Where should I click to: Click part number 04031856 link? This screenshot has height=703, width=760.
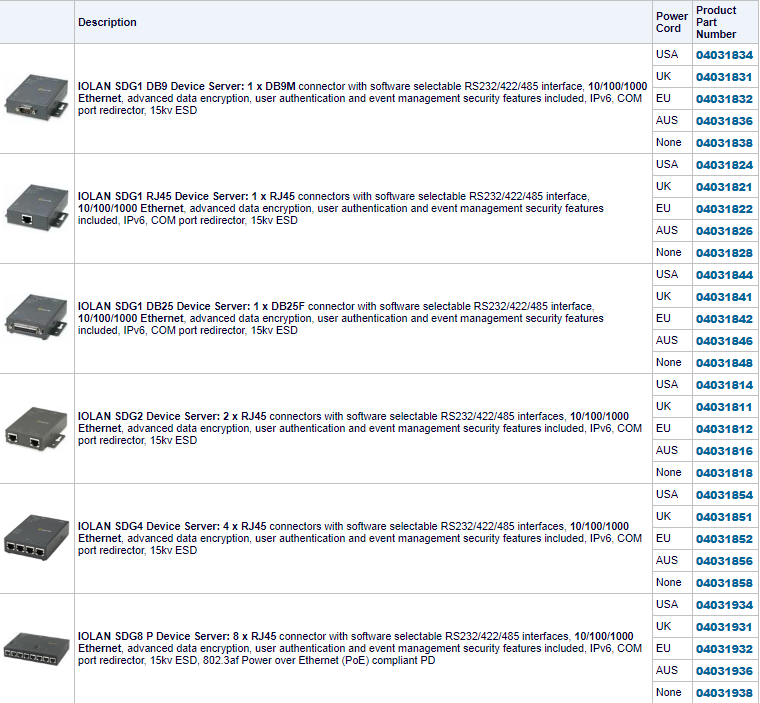(724, 561)
